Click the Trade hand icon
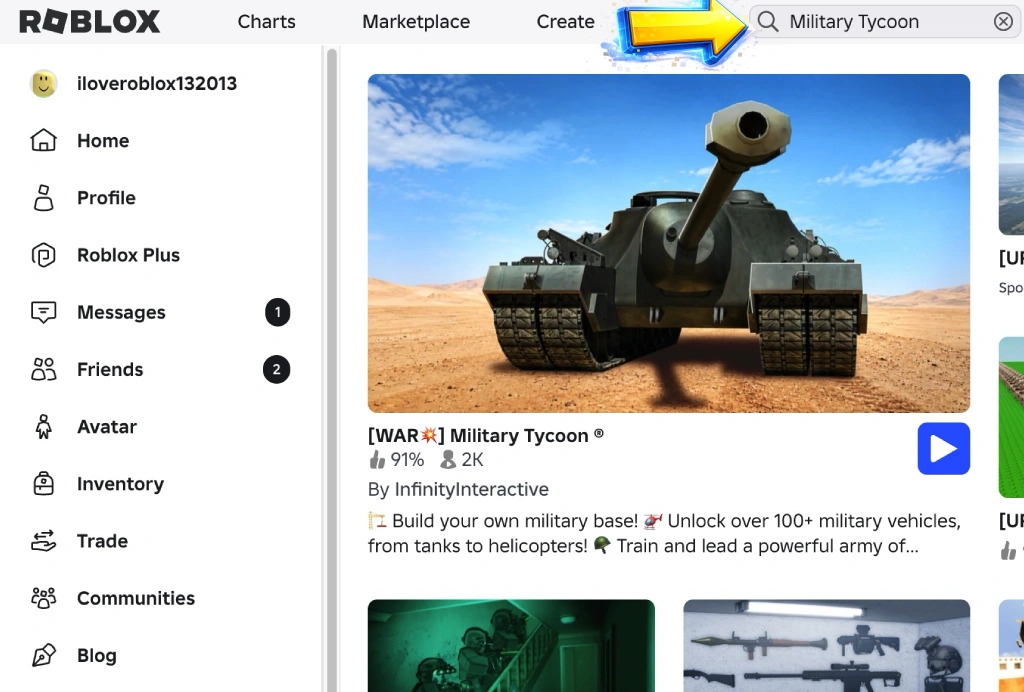Image resolution: width=1024 pixels, height=692 pixels. [44, 541]
